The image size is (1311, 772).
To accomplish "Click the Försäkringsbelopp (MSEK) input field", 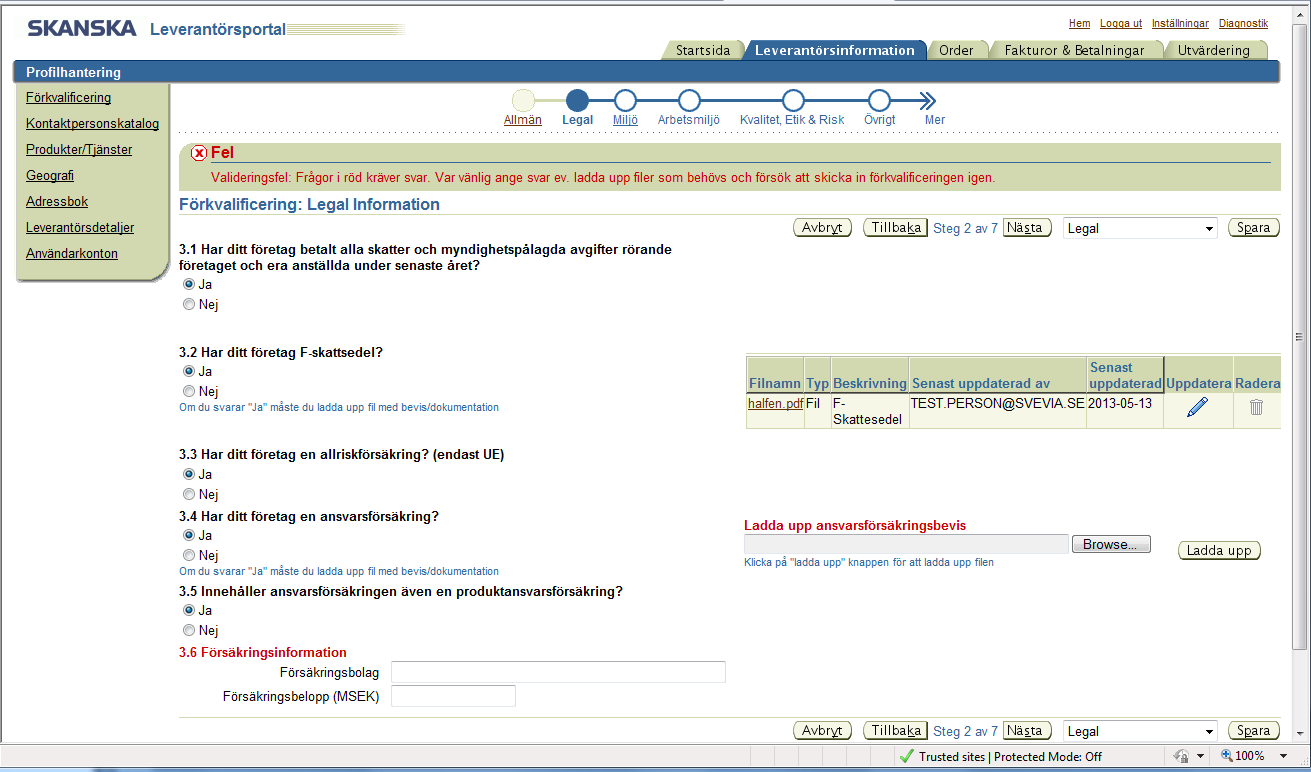I will point(453,696).
